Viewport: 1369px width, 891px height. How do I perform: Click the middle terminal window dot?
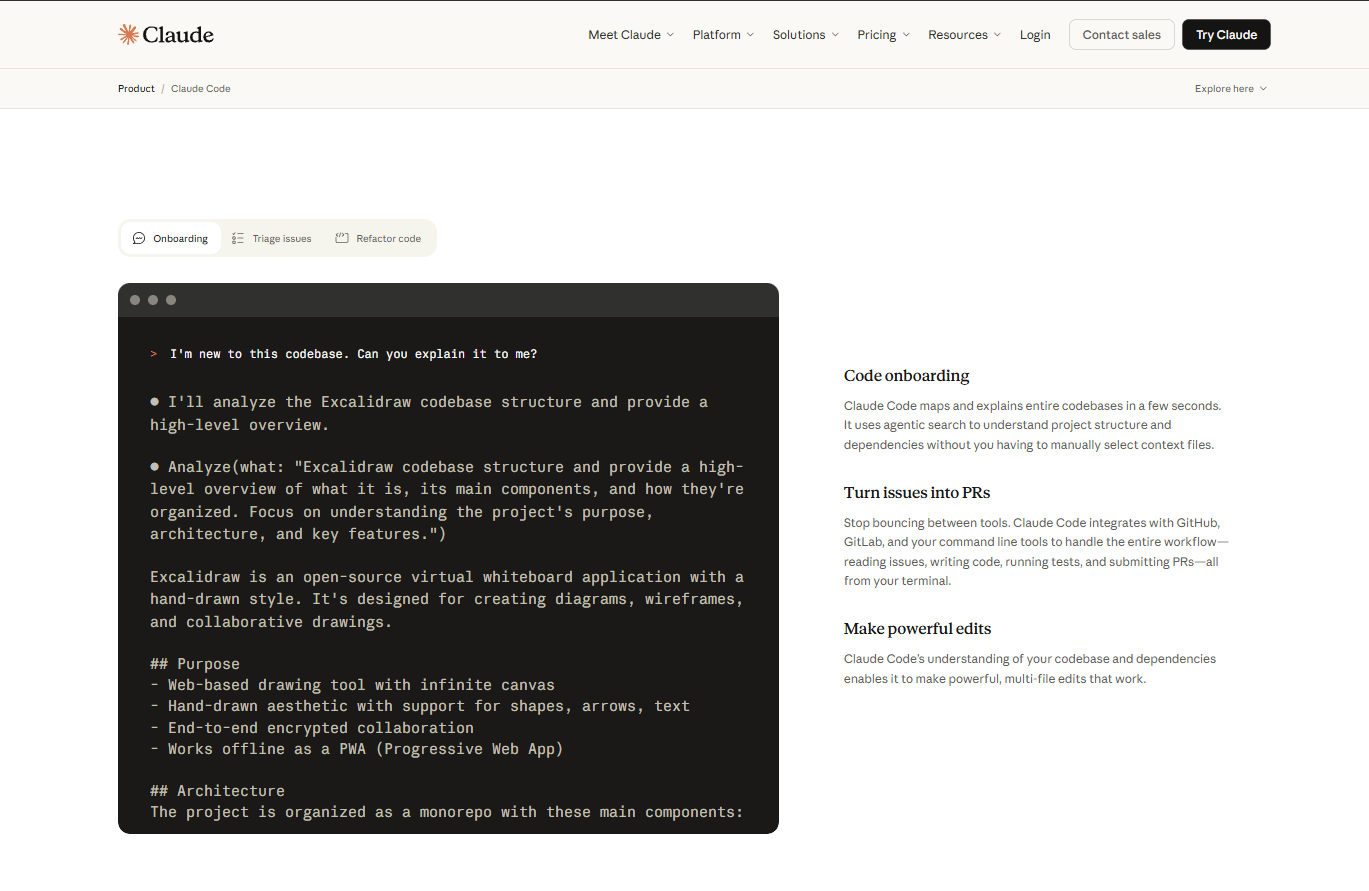[x=153, y=299]
